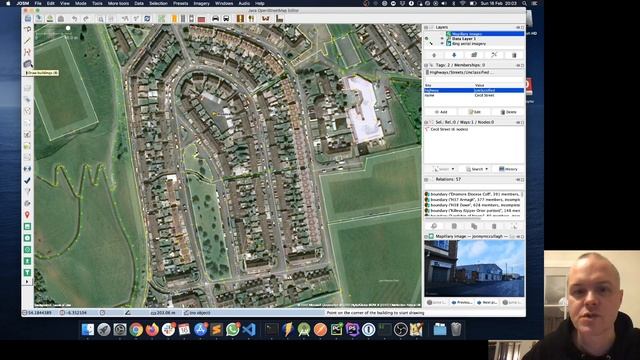Open the Selection menu
640x360 pixels.
158,3
